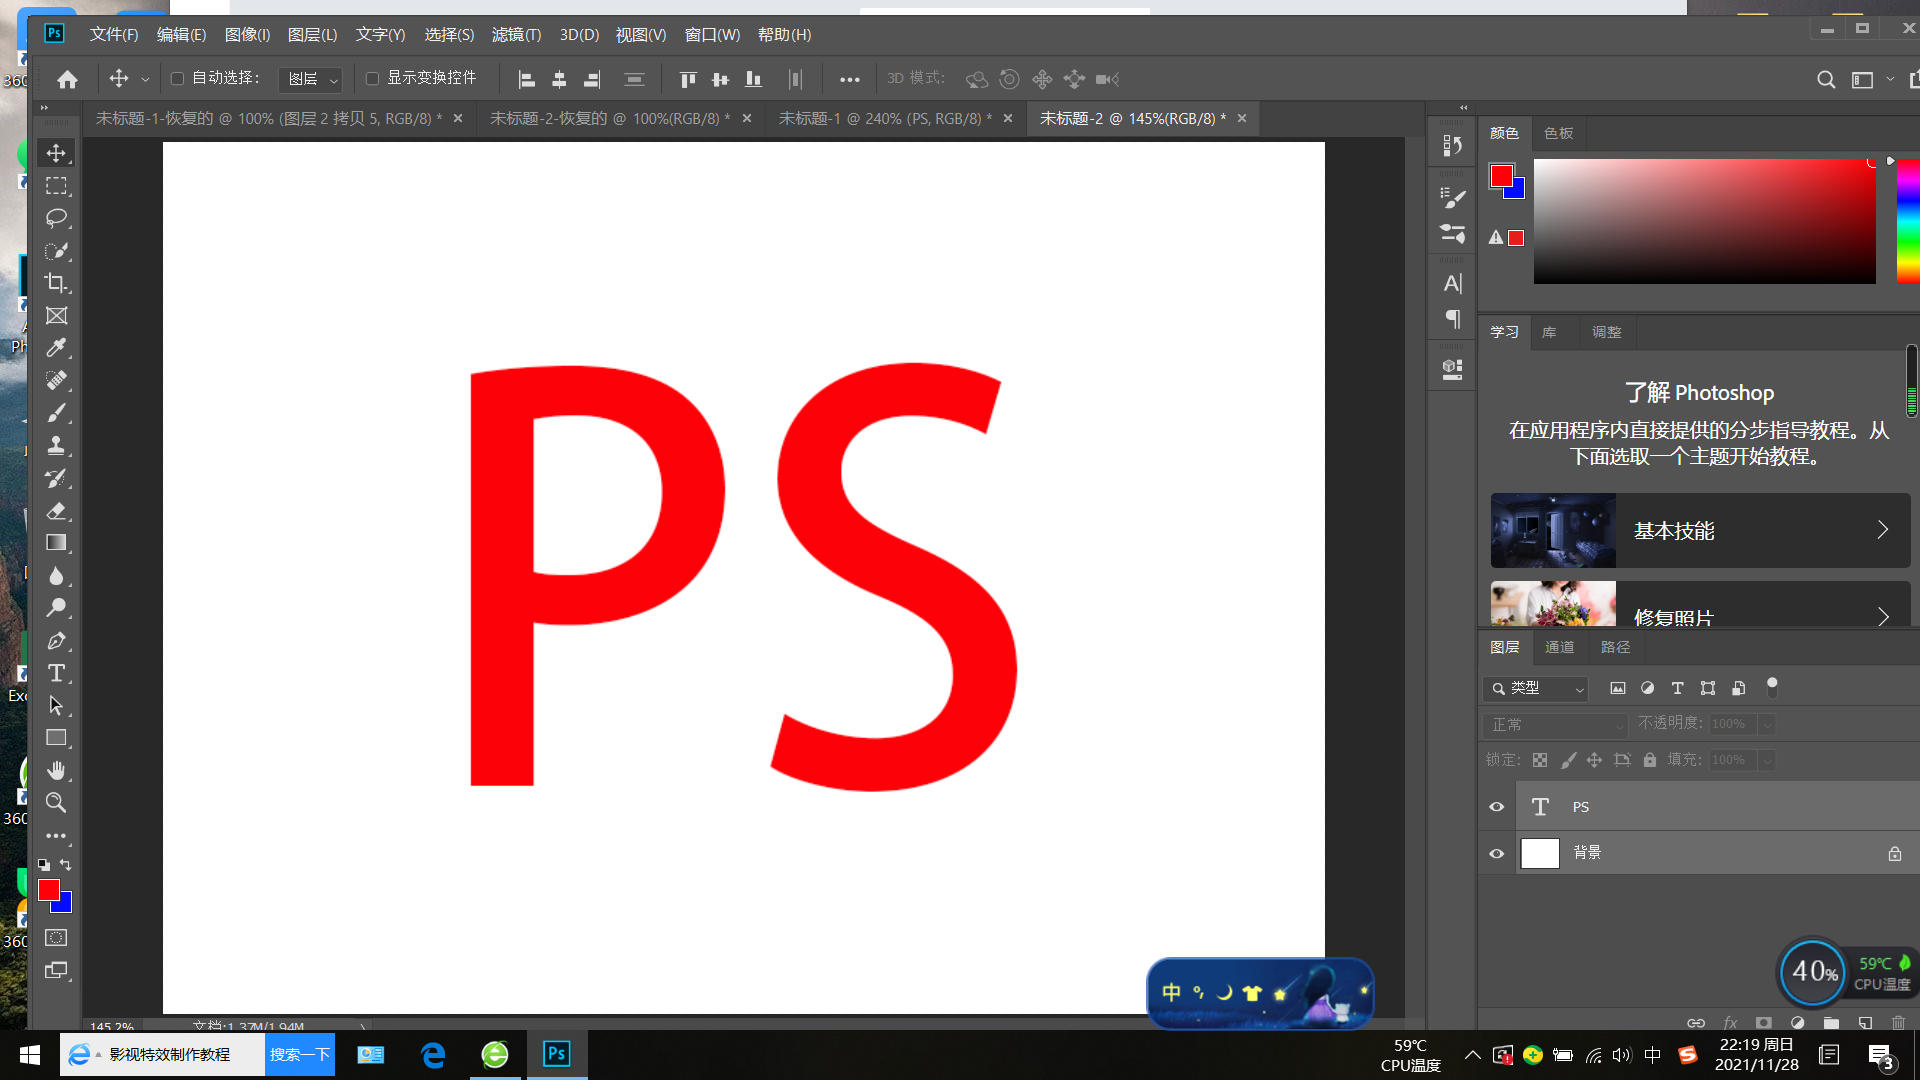This screenshot has height=1080, width=1920.
Task: Select the Move tool
Action: click(57, 152)
